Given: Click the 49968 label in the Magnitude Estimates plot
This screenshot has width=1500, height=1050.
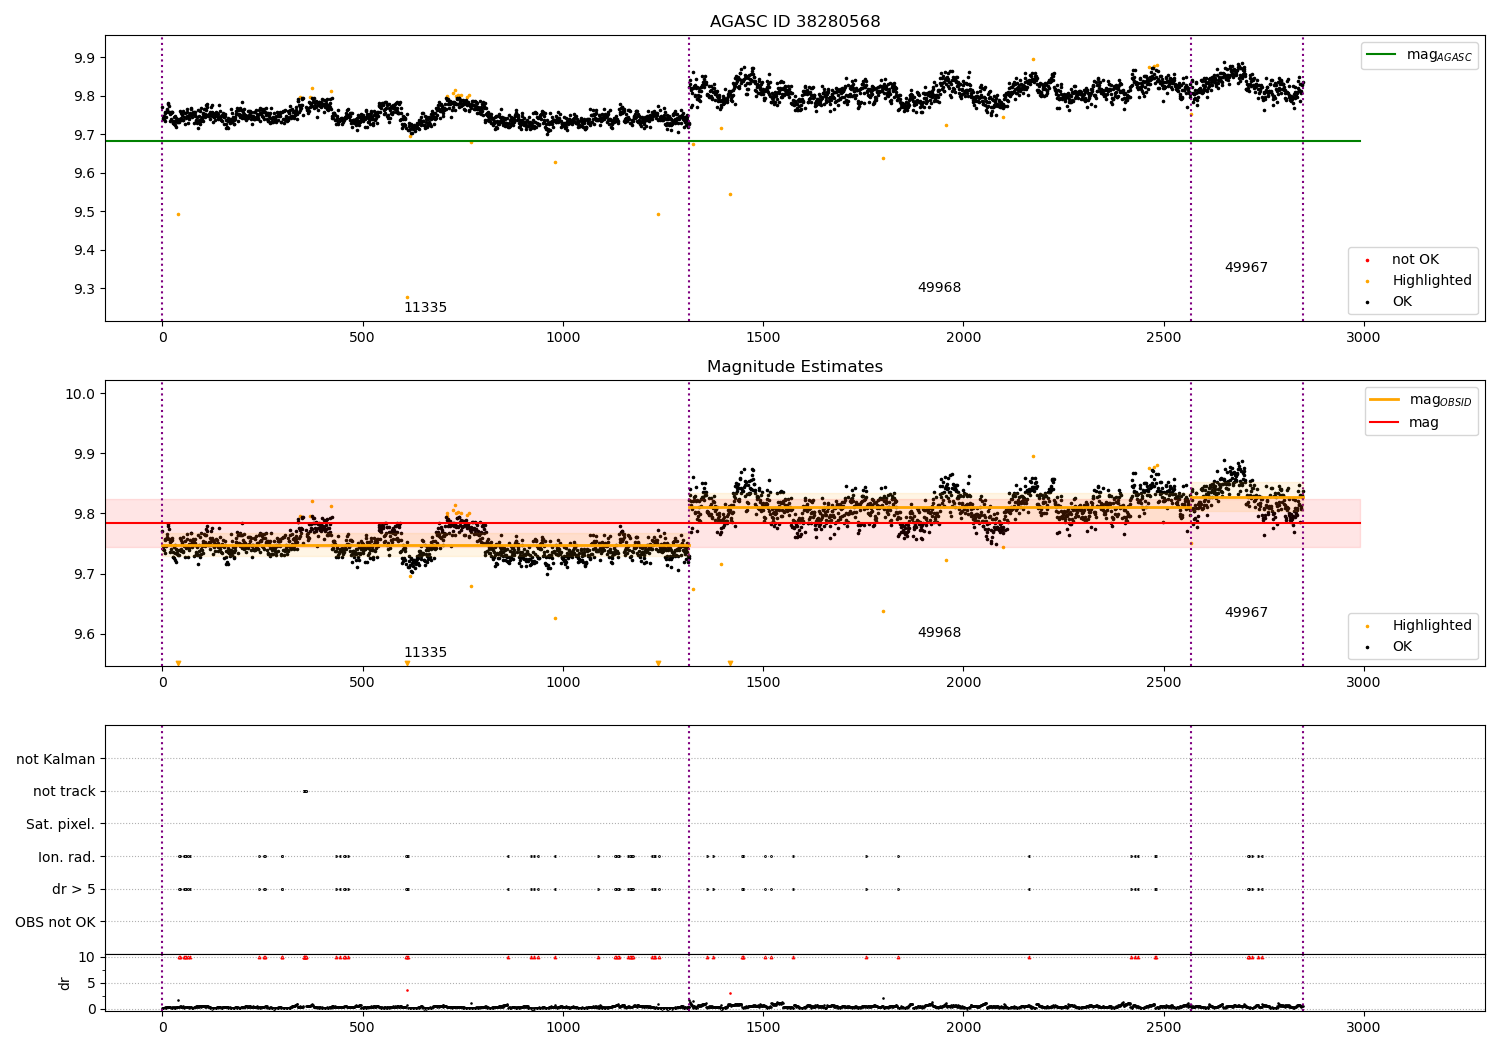Looking at the screenshot, I should pos(939,632).
